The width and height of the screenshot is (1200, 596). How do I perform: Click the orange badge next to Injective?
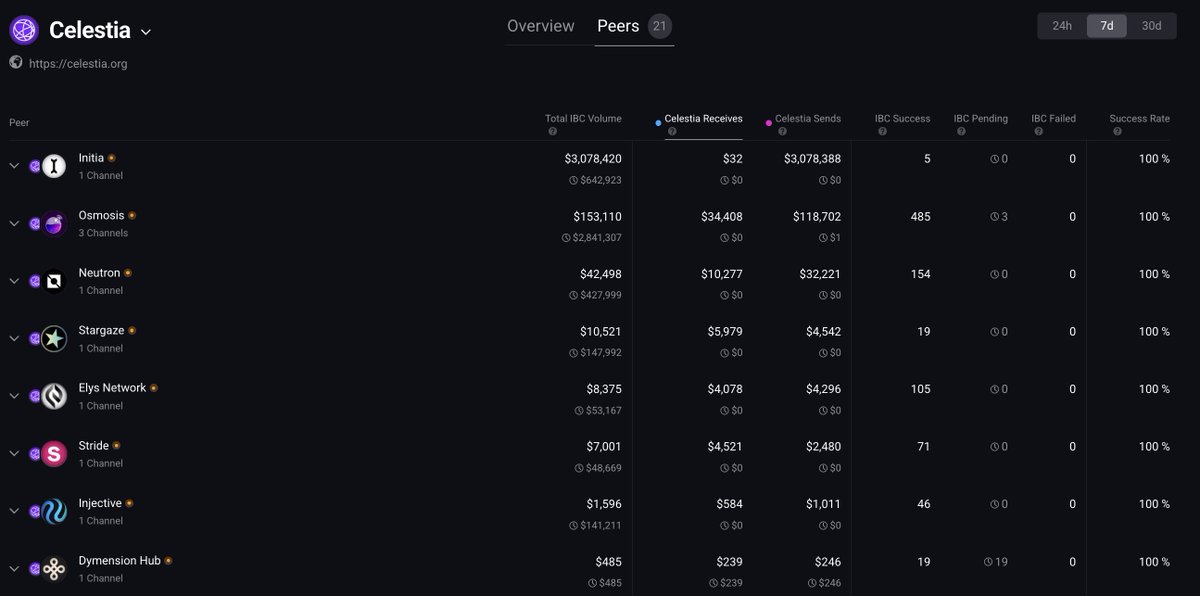pyautogui.click(x=130, y=503)
